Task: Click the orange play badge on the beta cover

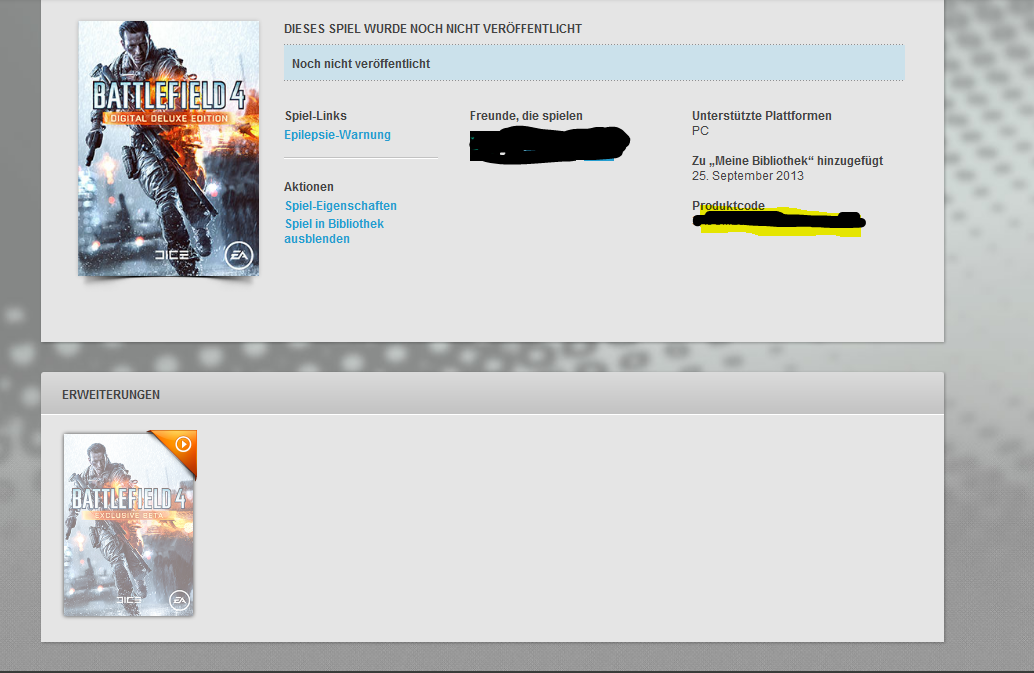Action: click(183, 444)
